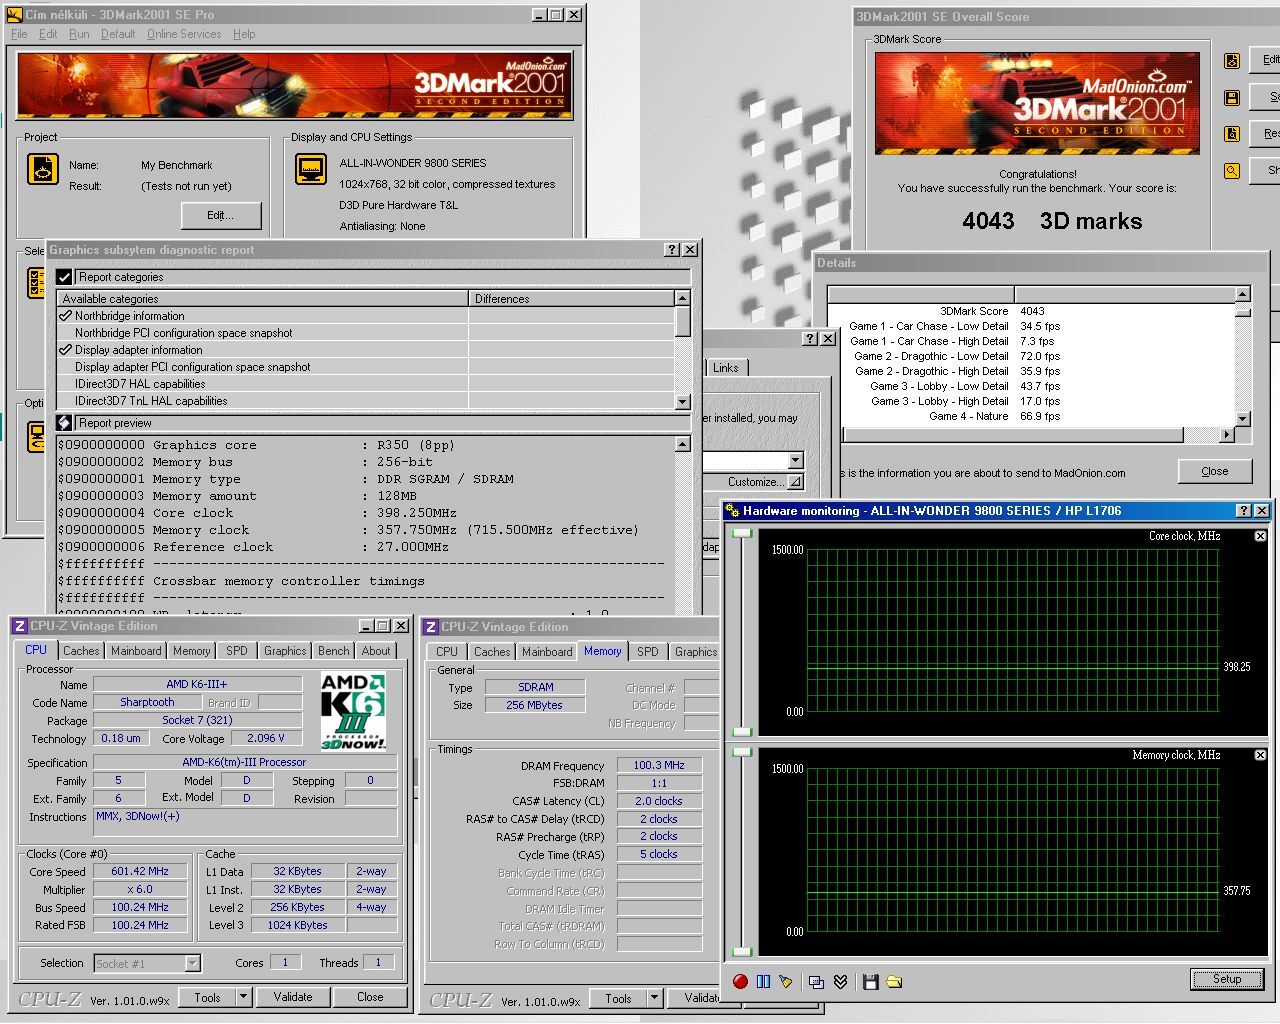Start recording in Hardware monitoring toolbar
1280x1024 pixels.
[x=740, y=982]
